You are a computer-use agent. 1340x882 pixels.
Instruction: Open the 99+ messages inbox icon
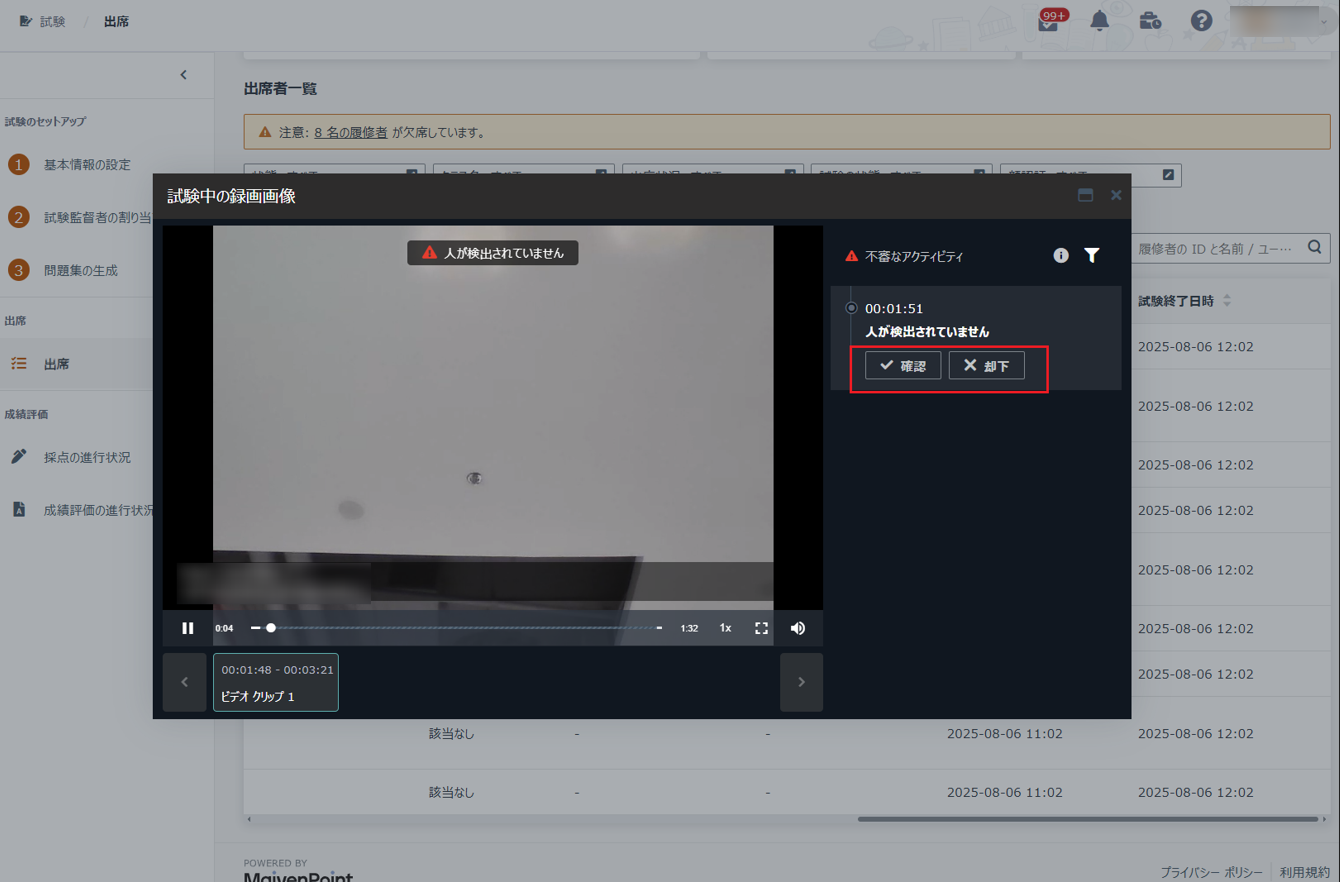click(x=1049, y=22)
